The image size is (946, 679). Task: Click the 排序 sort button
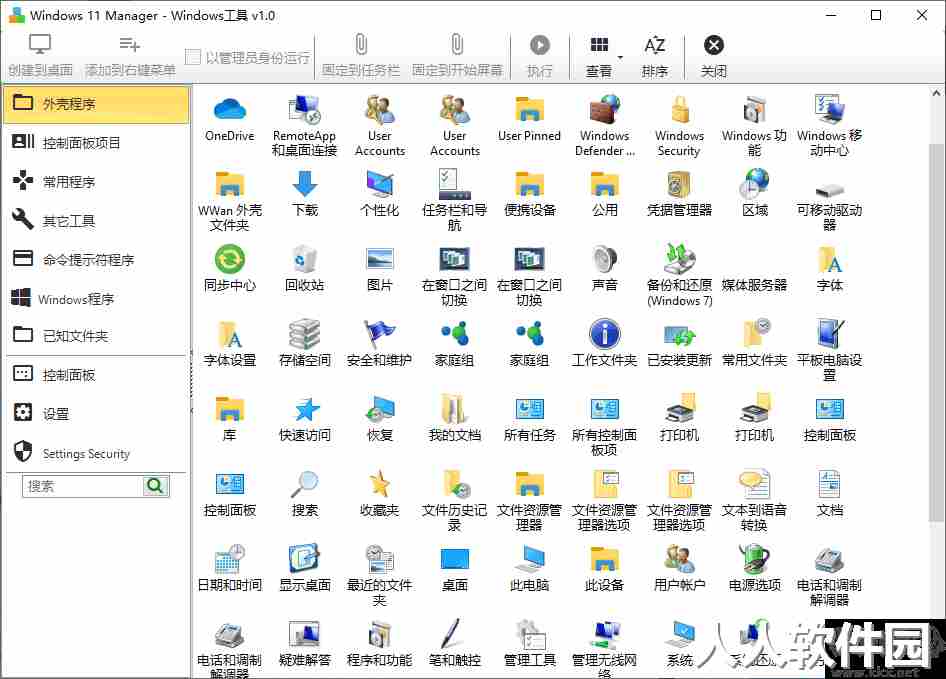[x=655, y=56]
